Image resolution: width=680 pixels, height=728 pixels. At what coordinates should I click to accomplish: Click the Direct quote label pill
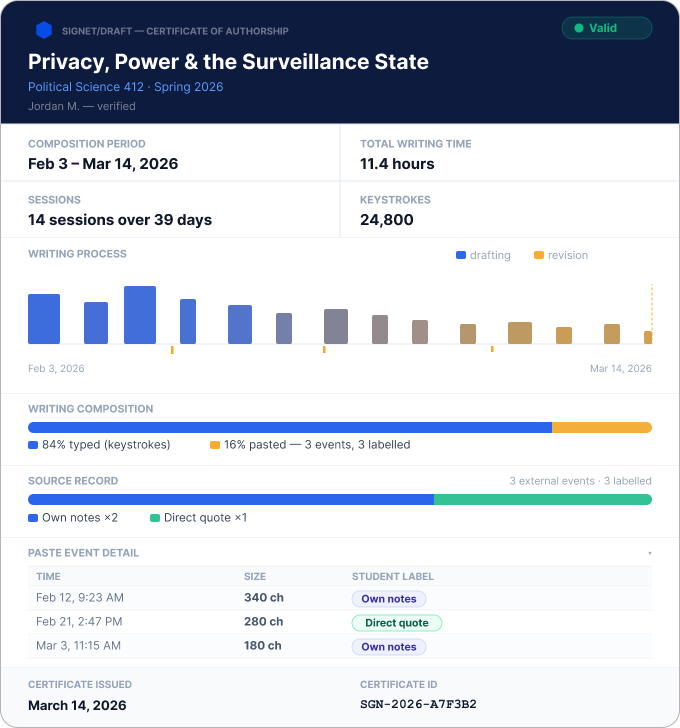pyautogui.click(x=397, y=623)
